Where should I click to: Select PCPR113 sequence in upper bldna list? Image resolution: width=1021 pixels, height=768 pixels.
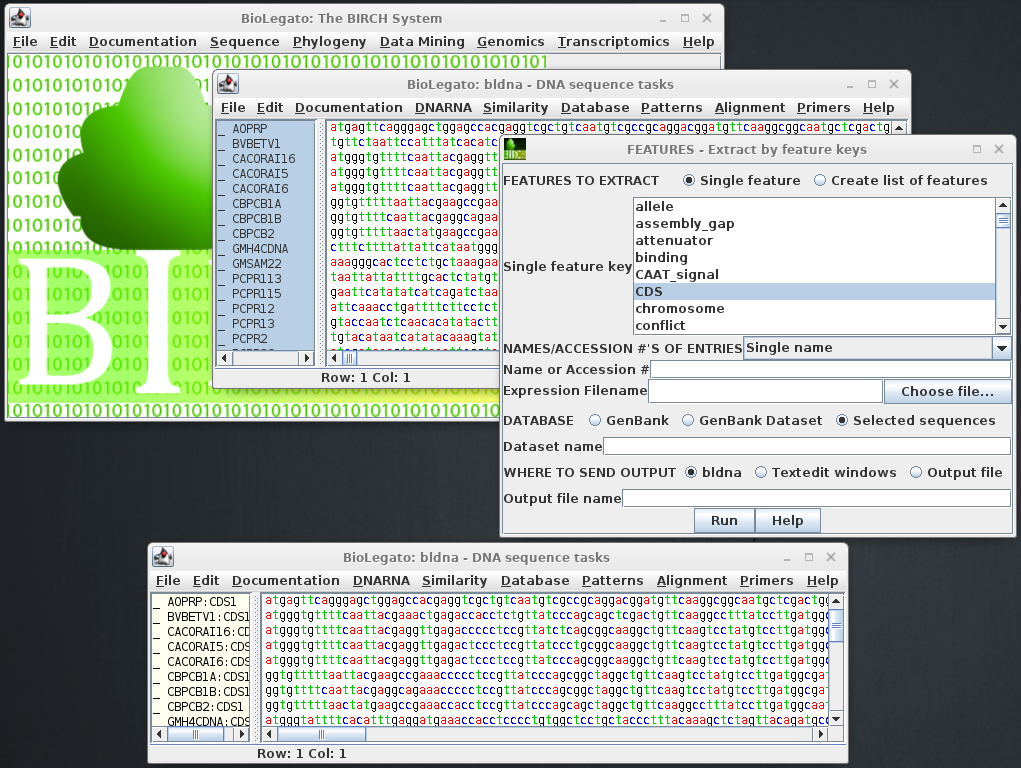(266, 278)
